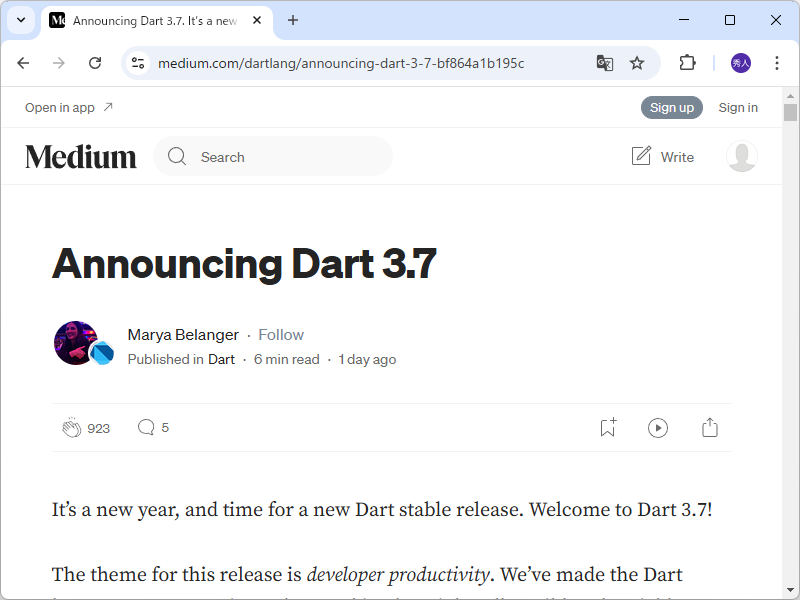Open Chrome's three-dot menu
Screen dimensions: 800x600
coord(777,62)
